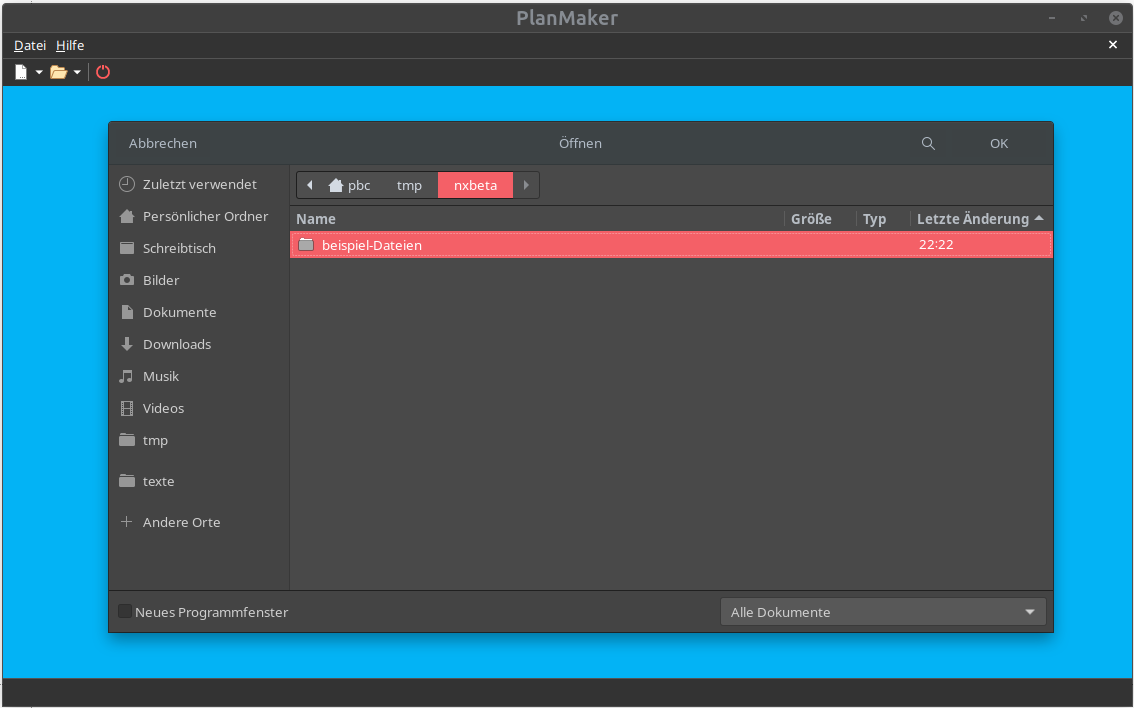
Task: Open Schreibtisch location in sidebar
Action: [x=199, y=248]
